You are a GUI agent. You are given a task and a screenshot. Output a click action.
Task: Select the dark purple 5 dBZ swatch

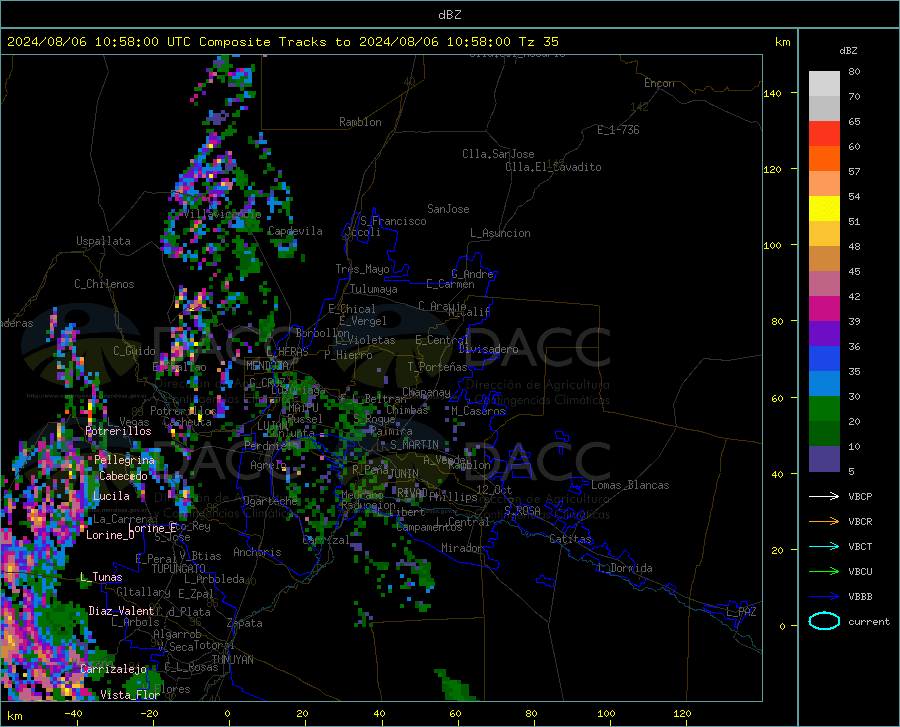point(824,459)
